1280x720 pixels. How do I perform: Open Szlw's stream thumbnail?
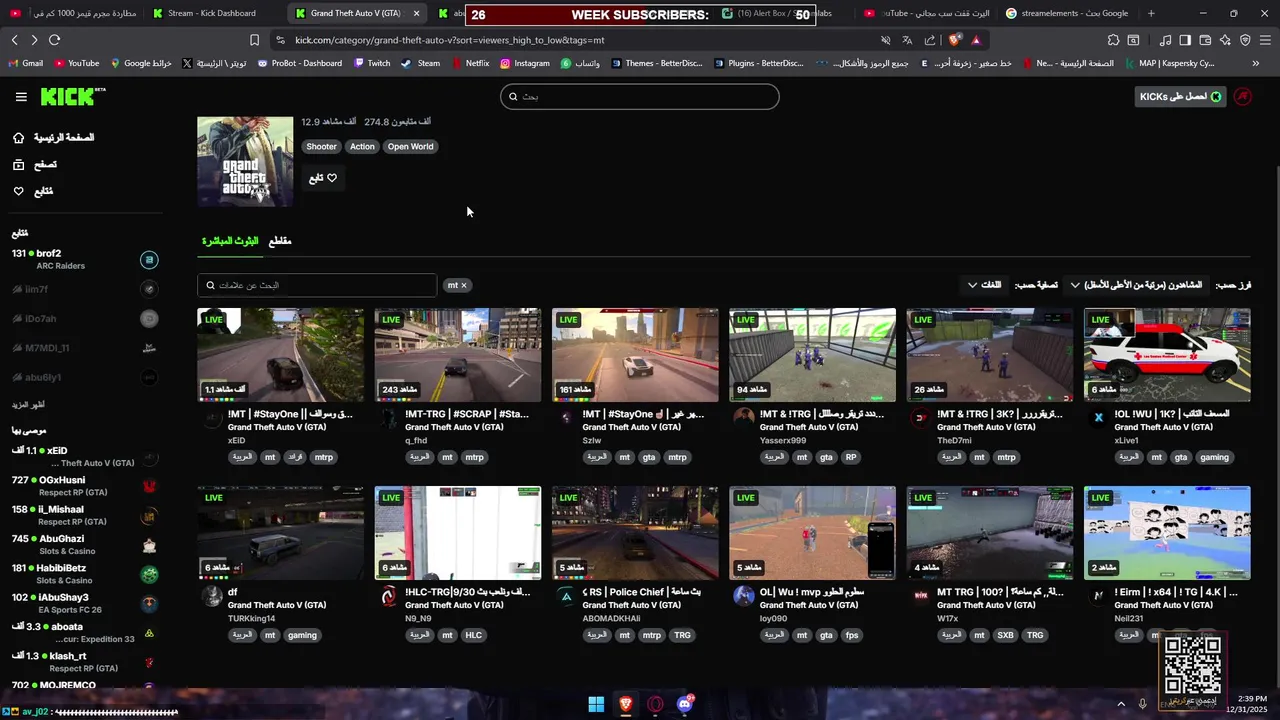point(635,355)
